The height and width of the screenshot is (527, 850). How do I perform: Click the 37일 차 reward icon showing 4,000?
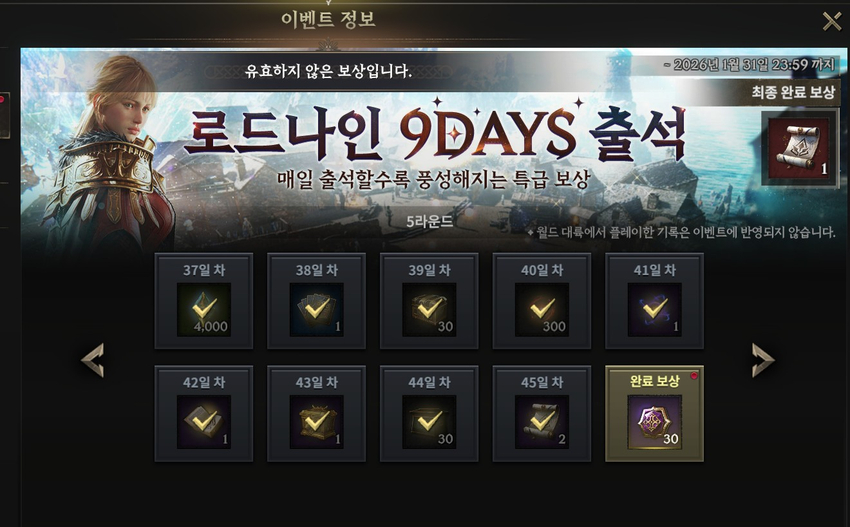point(204,310)
